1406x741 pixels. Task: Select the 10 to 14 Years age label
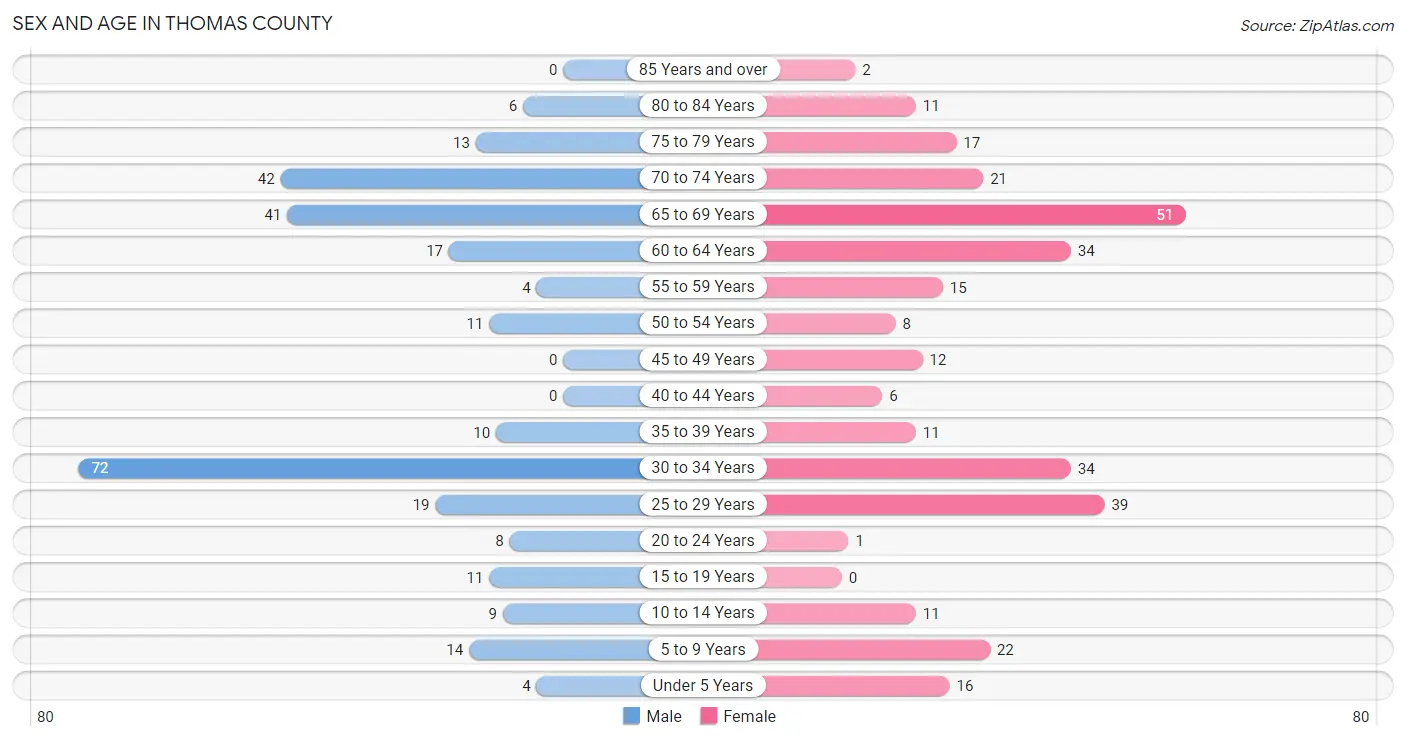pos(703,613)
